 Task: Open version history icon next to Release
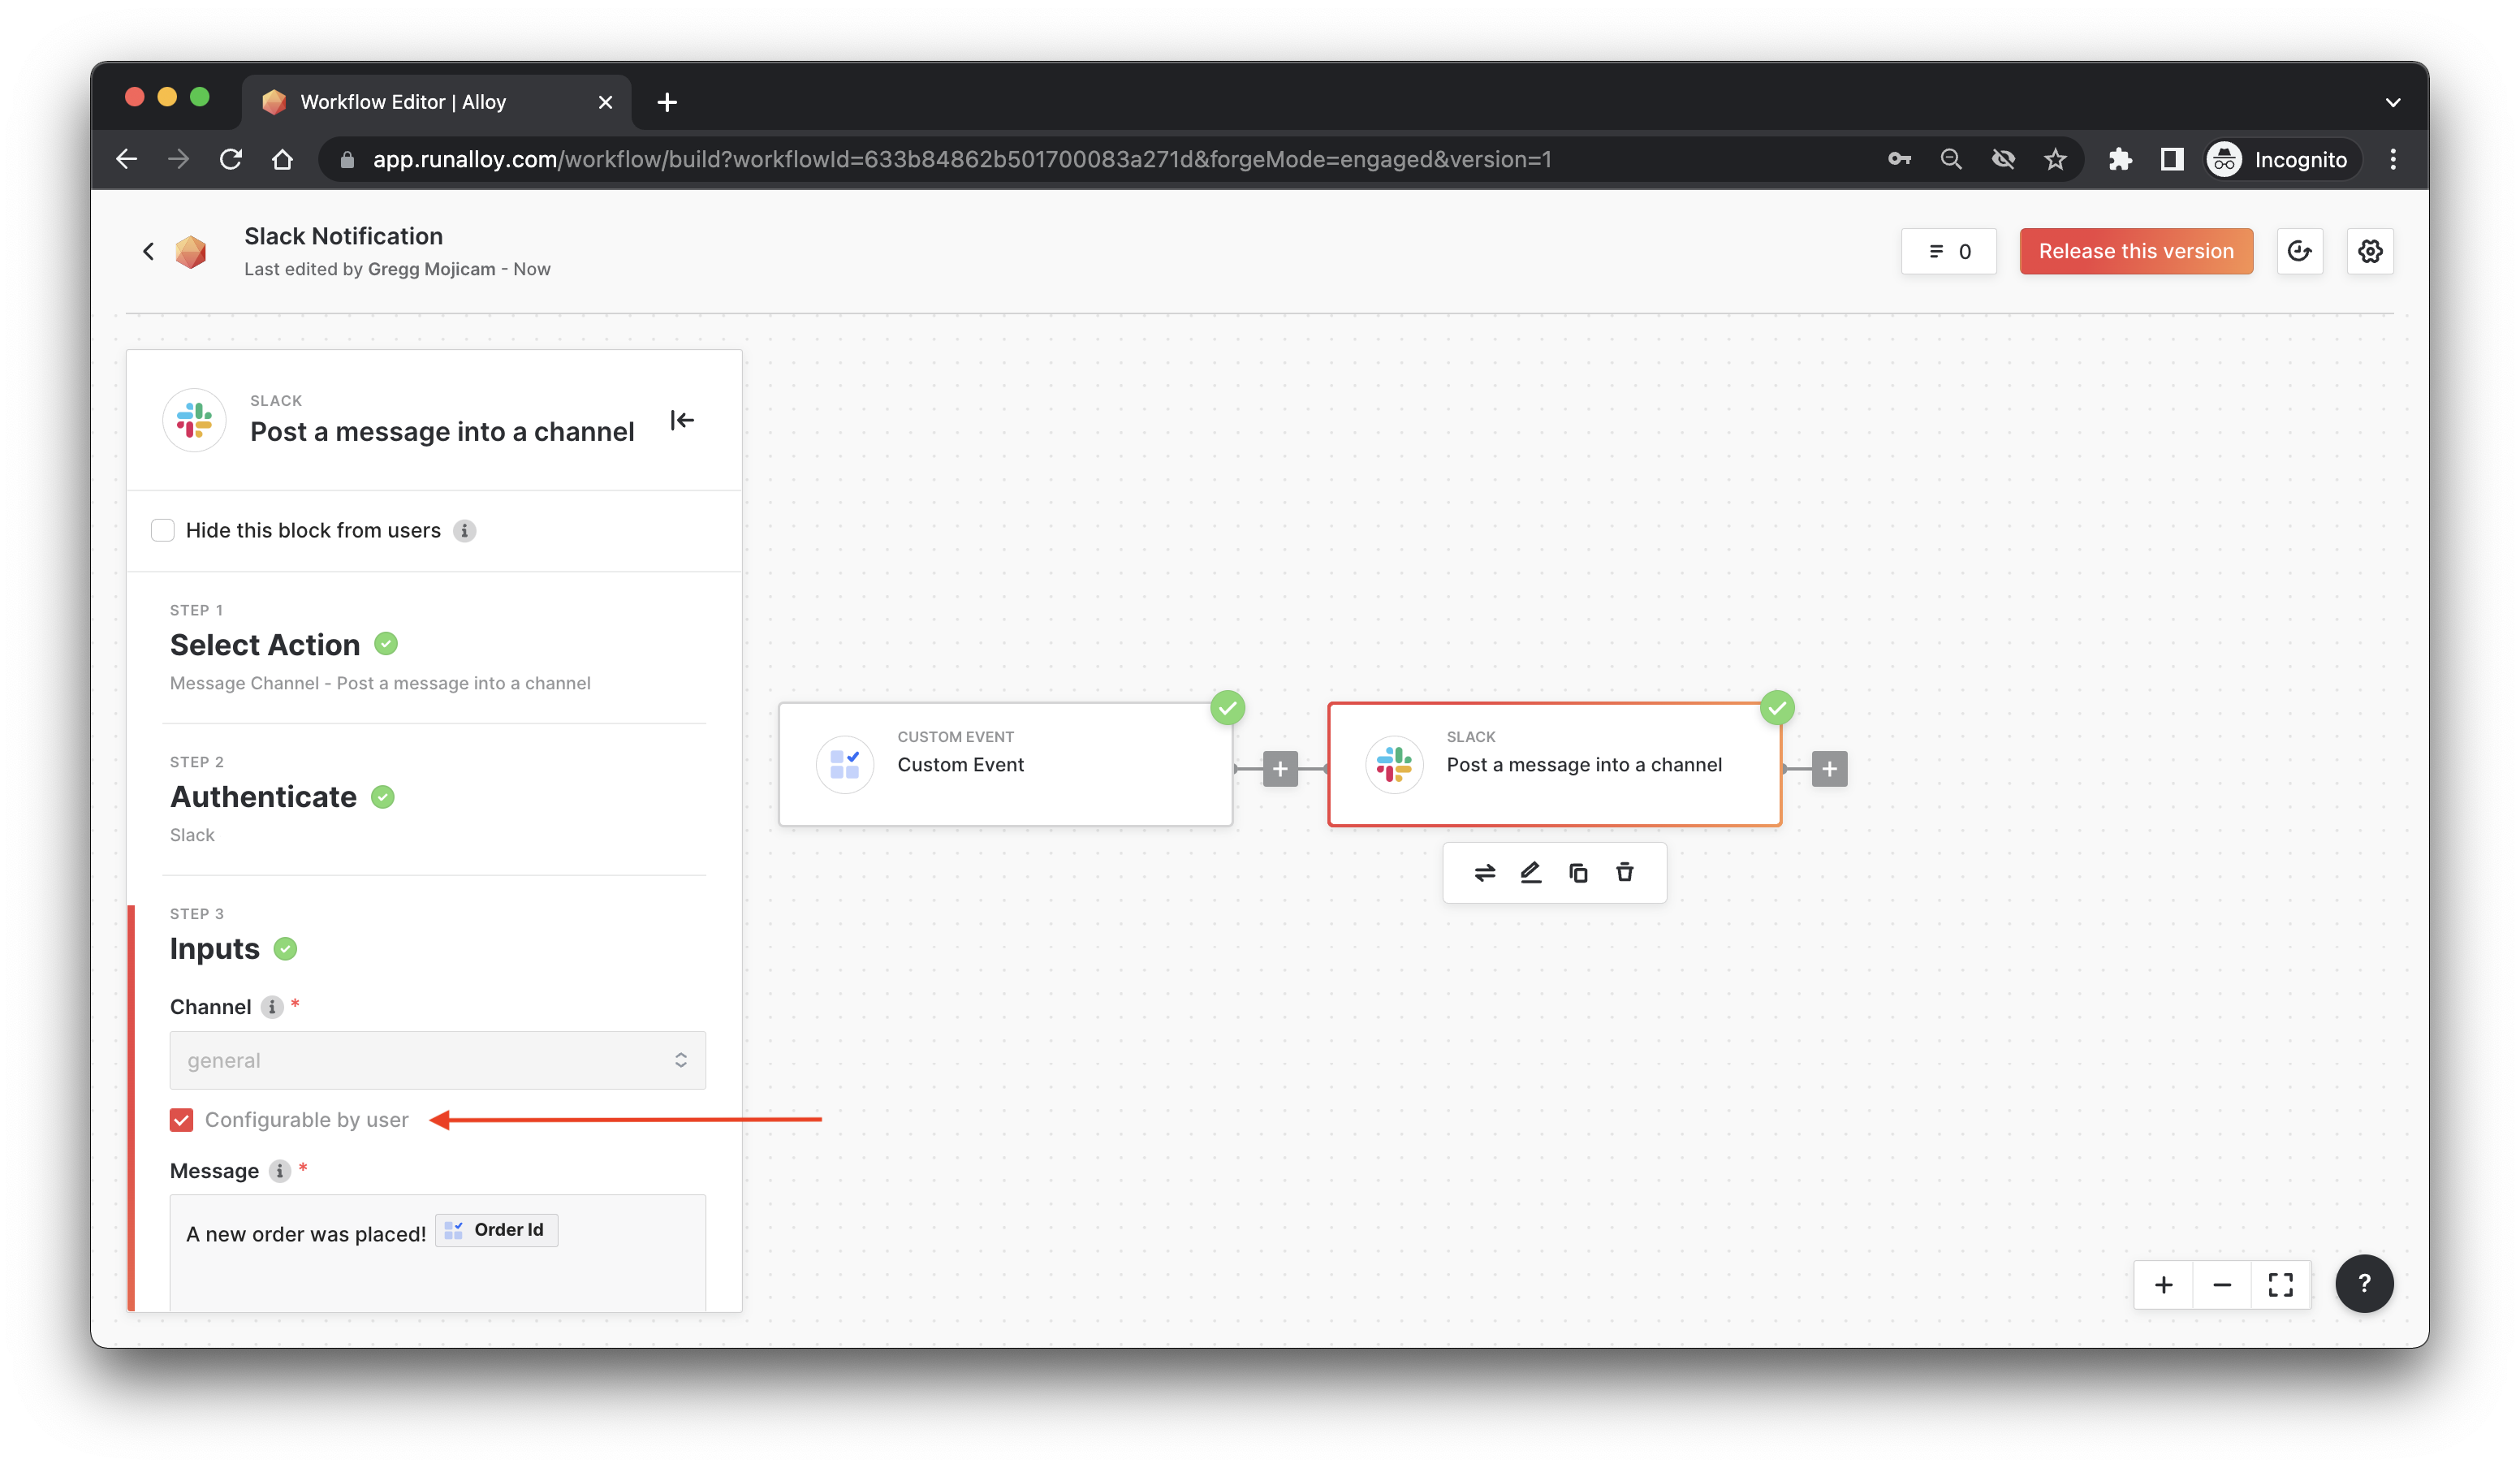pyautogui.click(x=2299, y=251)
